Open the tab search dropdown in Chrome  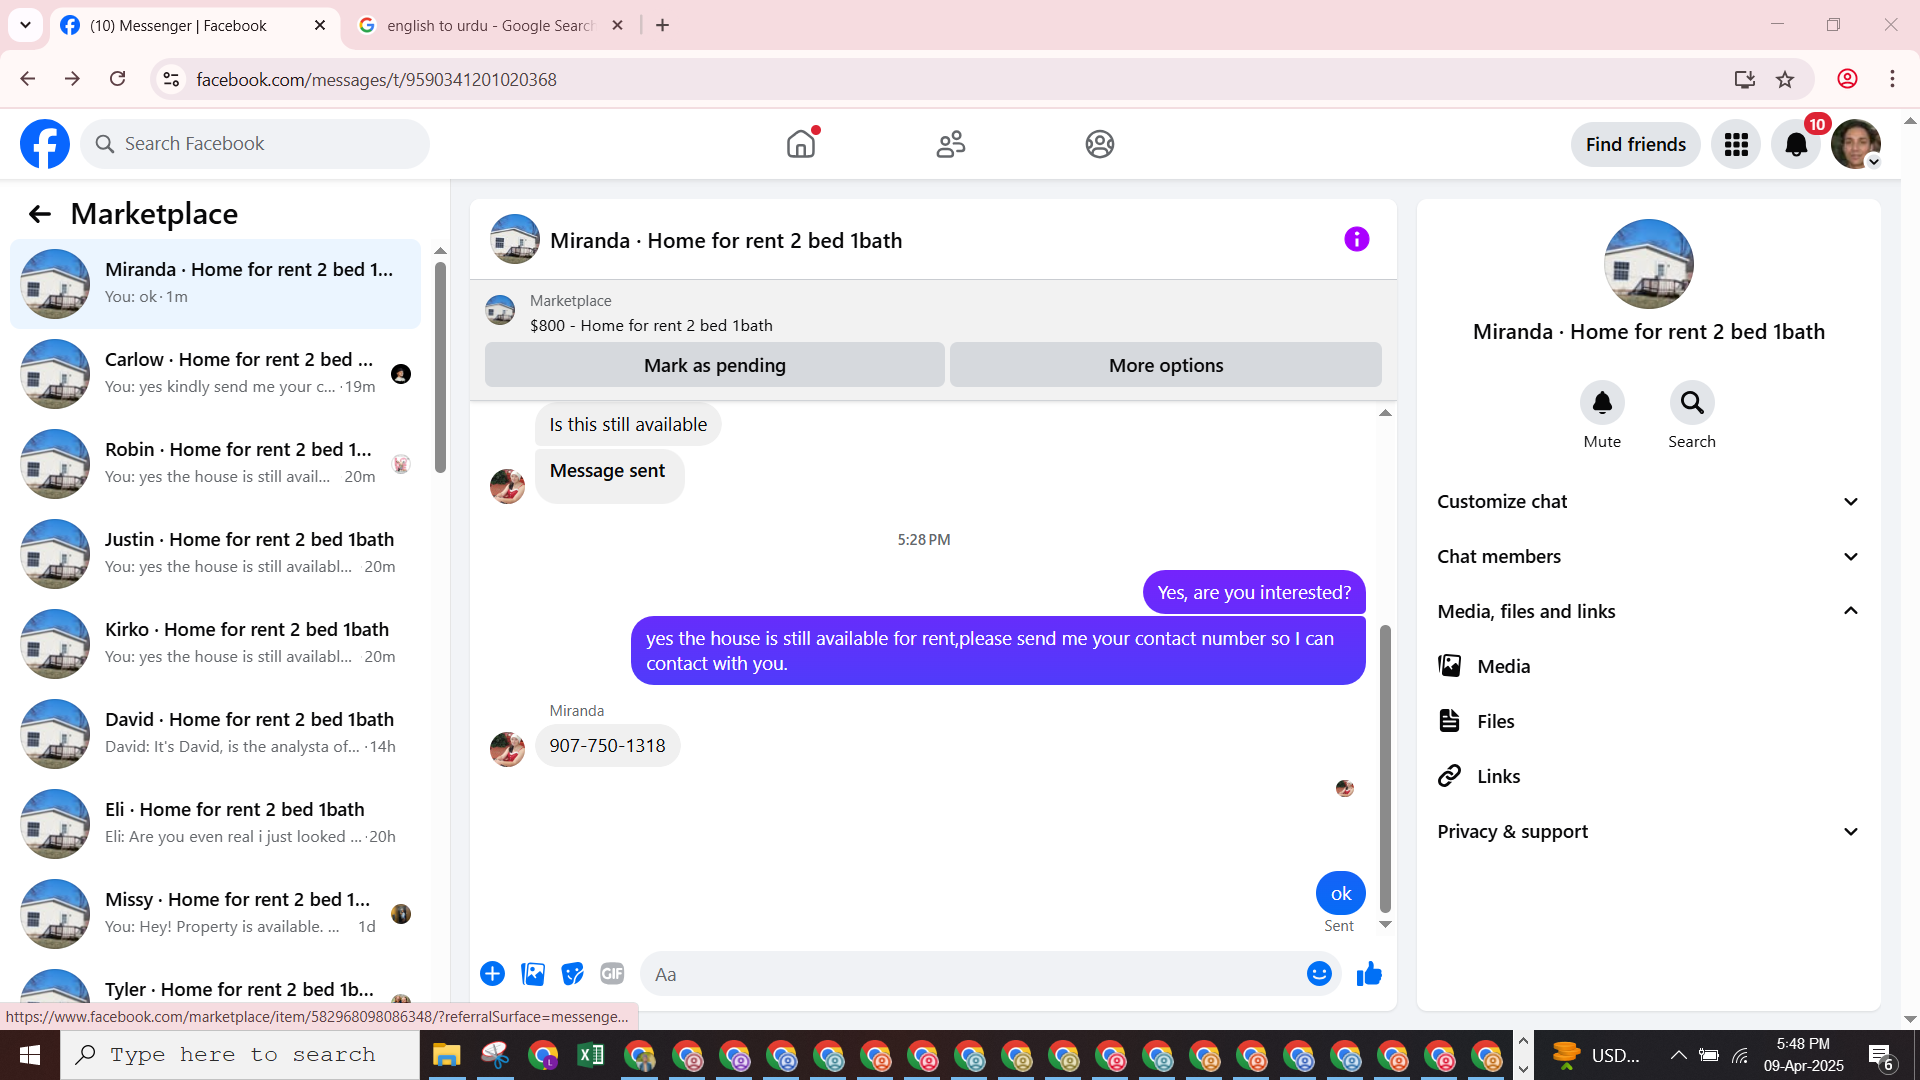coord(26,25)
